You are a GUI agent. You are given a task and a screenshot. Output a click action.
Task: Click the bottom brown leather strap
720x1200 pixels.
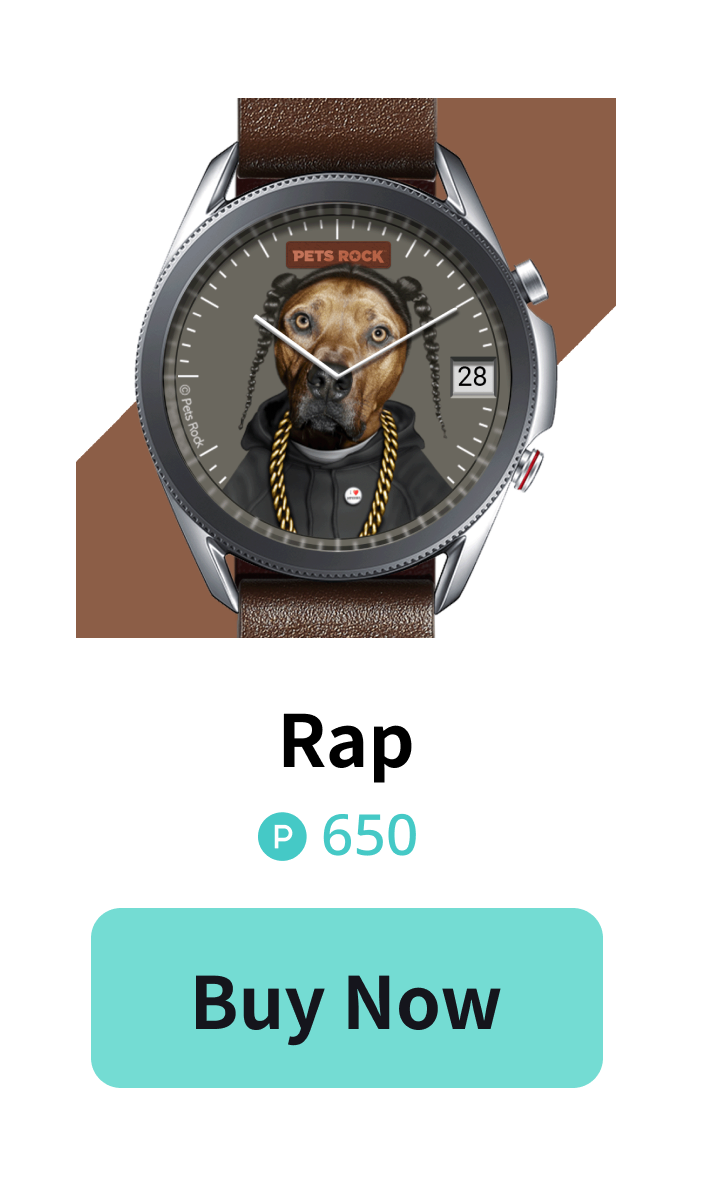337,604
